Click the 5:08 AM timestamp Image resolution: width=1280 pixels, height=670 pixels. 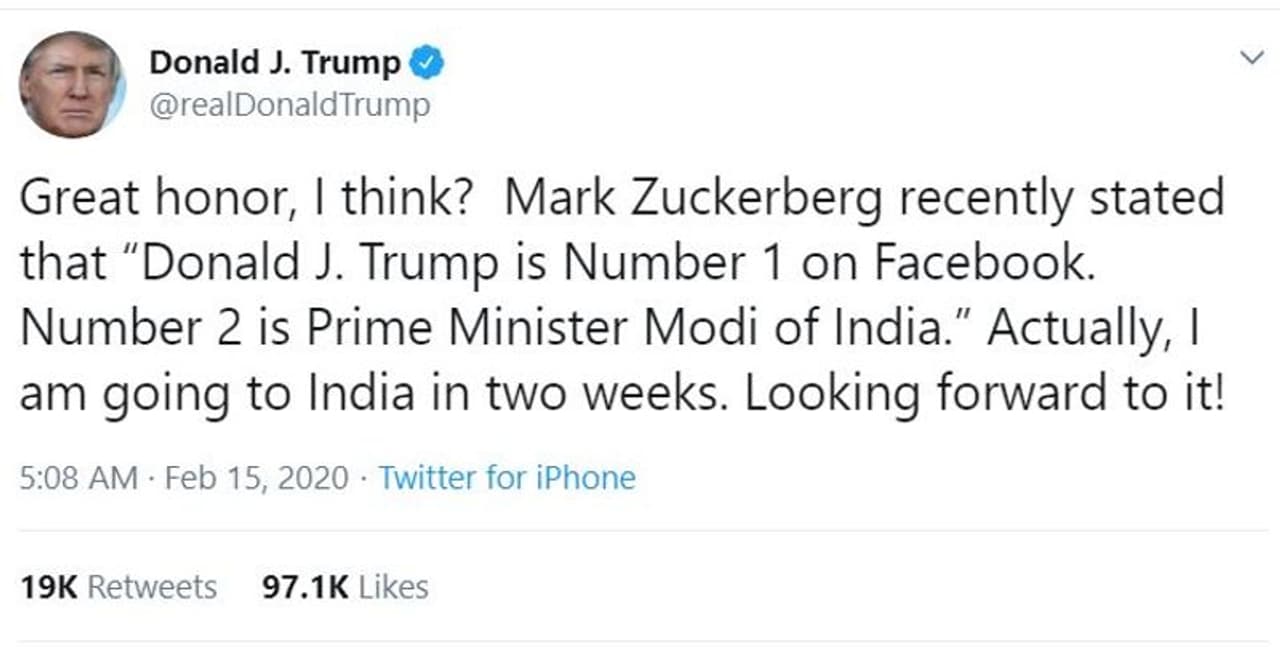pos(79,478)
